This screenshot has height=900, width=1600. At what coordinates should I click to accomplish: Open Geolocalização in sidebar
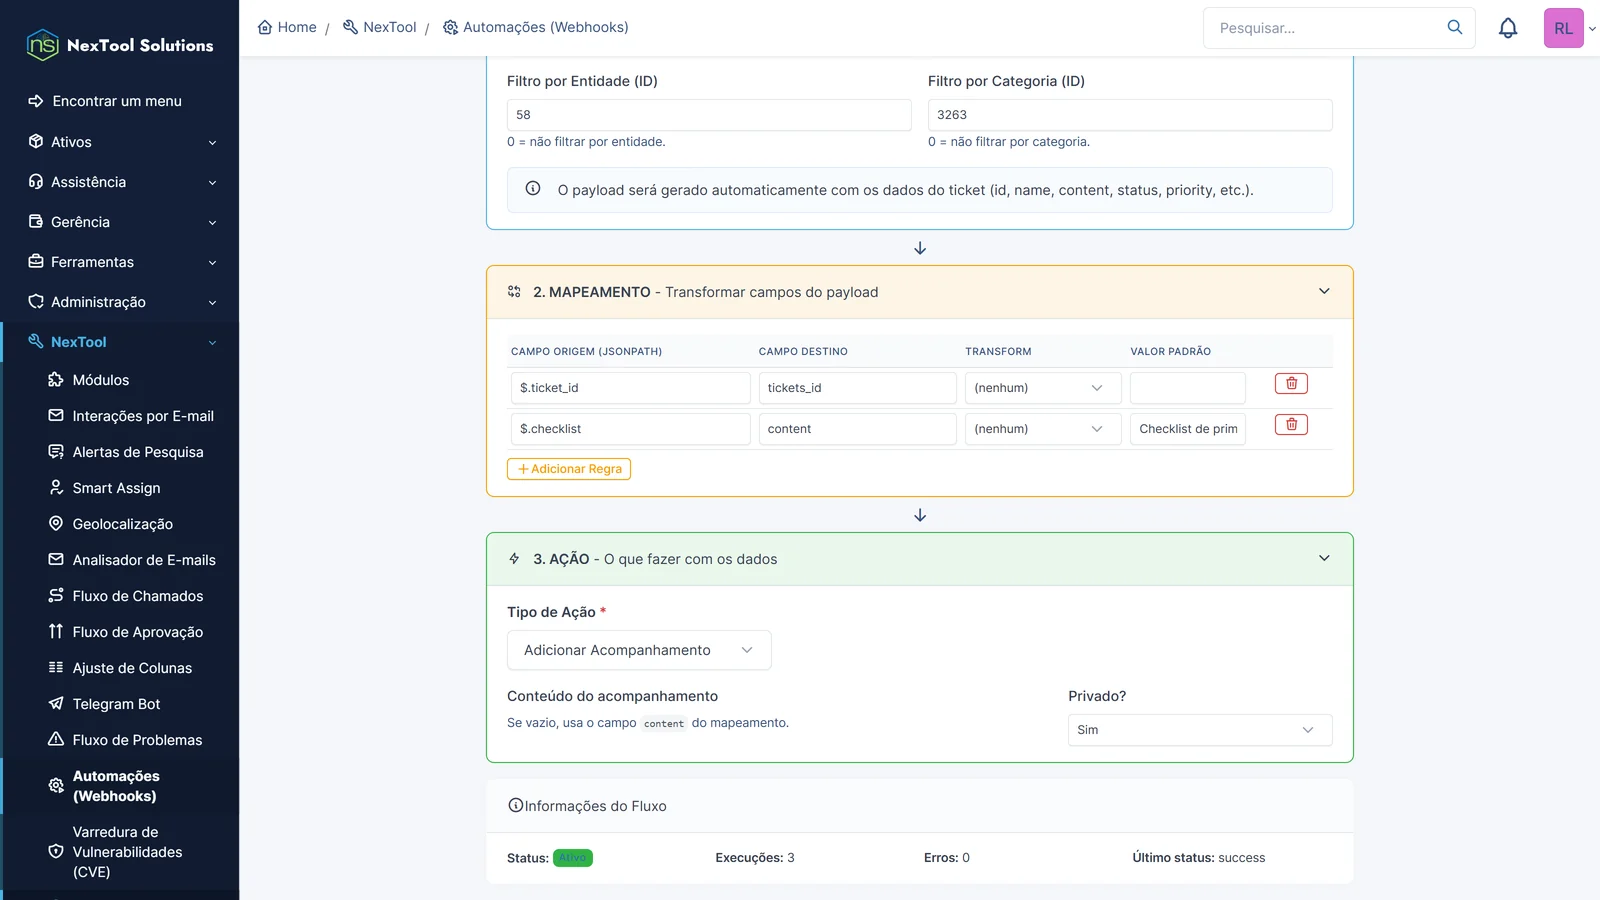point(120,524)
